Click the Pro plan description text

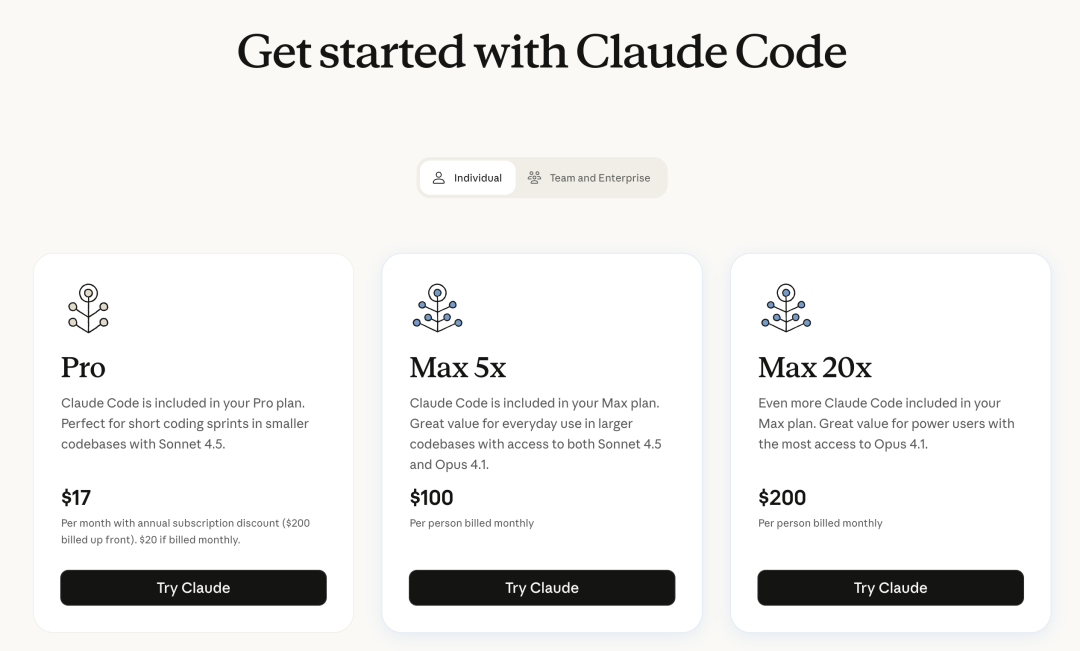(185, 423)
